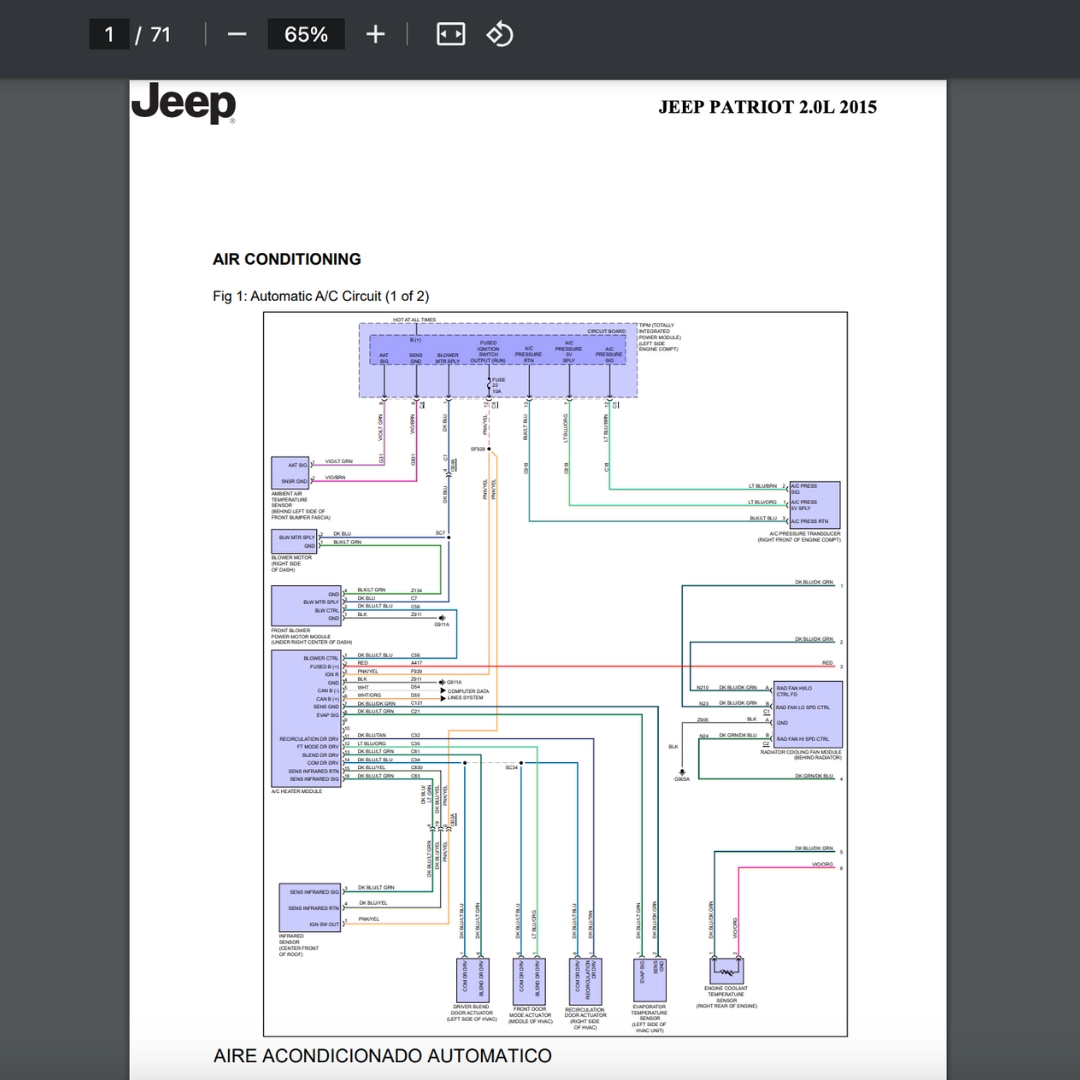Click the engine coolant temperature sensor symbol
Viewport: 1080px width, 1080px height.
[x=727, y=971]
